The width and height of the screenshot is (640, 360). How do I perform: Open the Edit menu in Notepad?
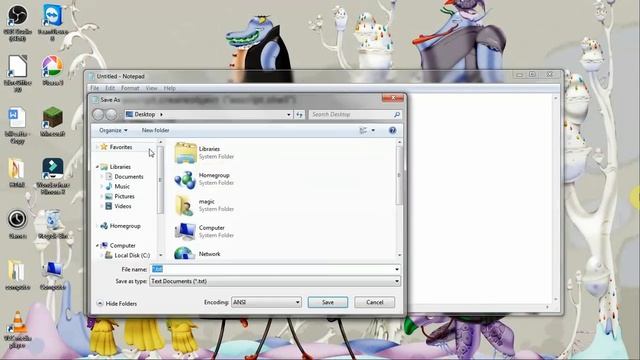coord(110,88)
